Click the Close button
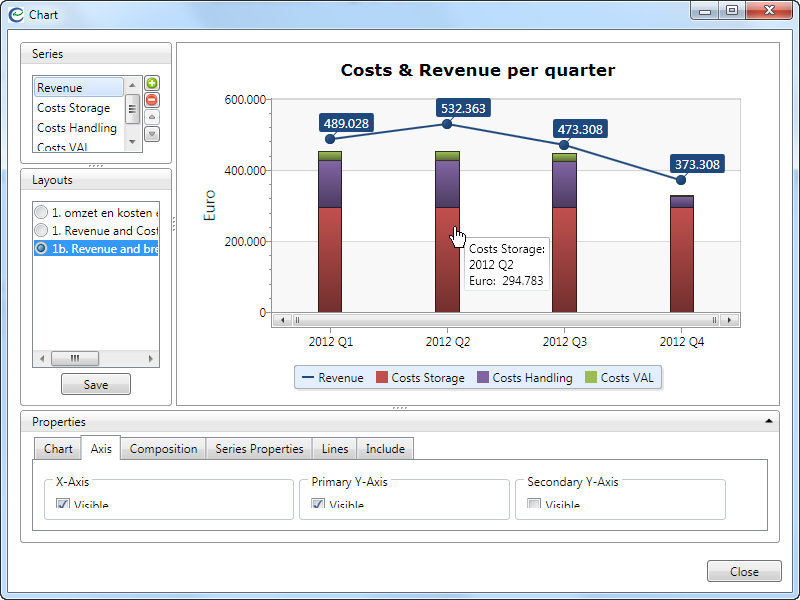 click(743, 572)
